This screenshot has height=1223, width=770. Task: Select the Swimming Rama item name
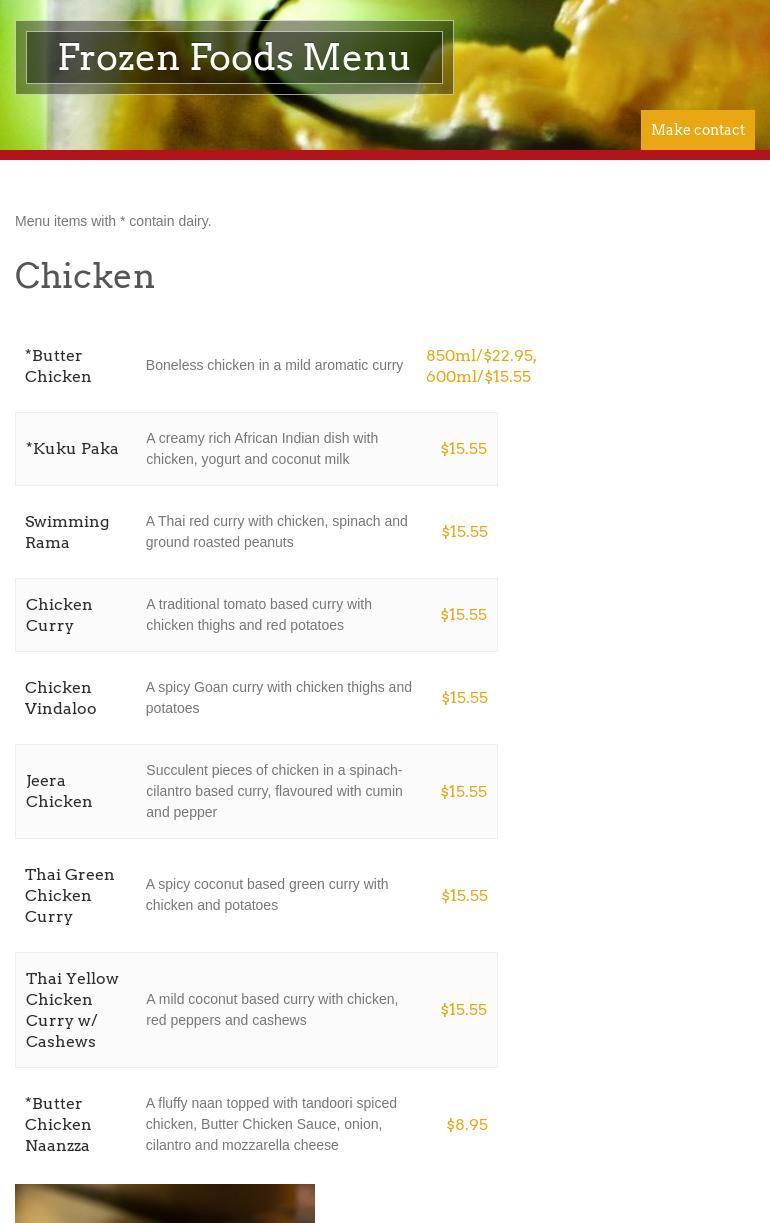(x=67, y=532)
